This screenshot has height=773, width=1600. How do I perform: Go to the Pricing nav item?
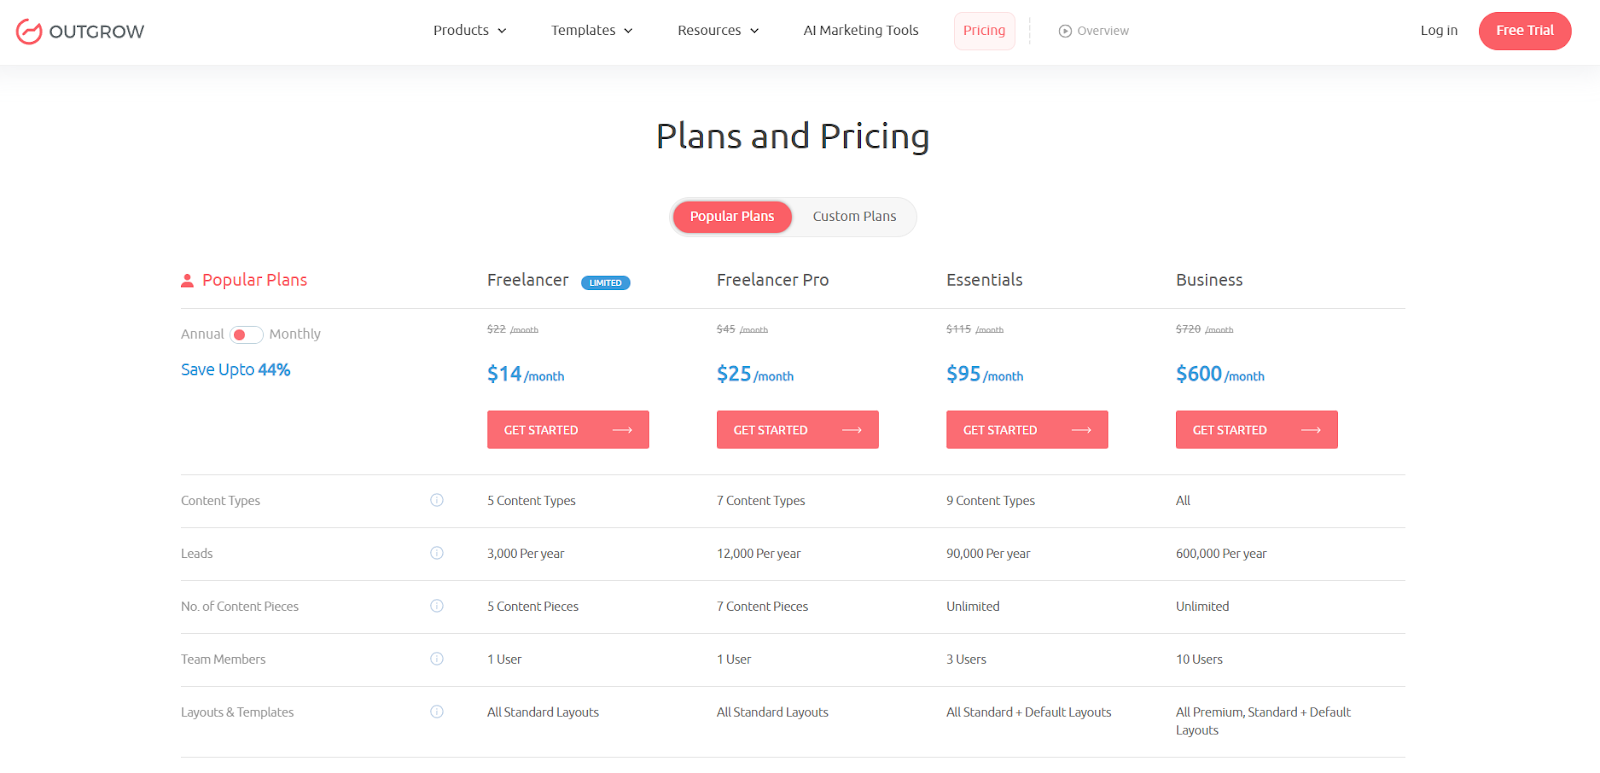click(x=984, y=31)
